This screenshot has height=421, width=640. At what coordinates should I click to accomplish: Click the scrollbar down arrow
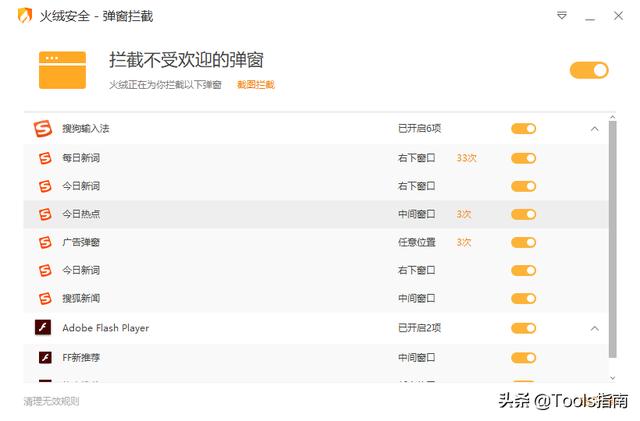point(612,379)
